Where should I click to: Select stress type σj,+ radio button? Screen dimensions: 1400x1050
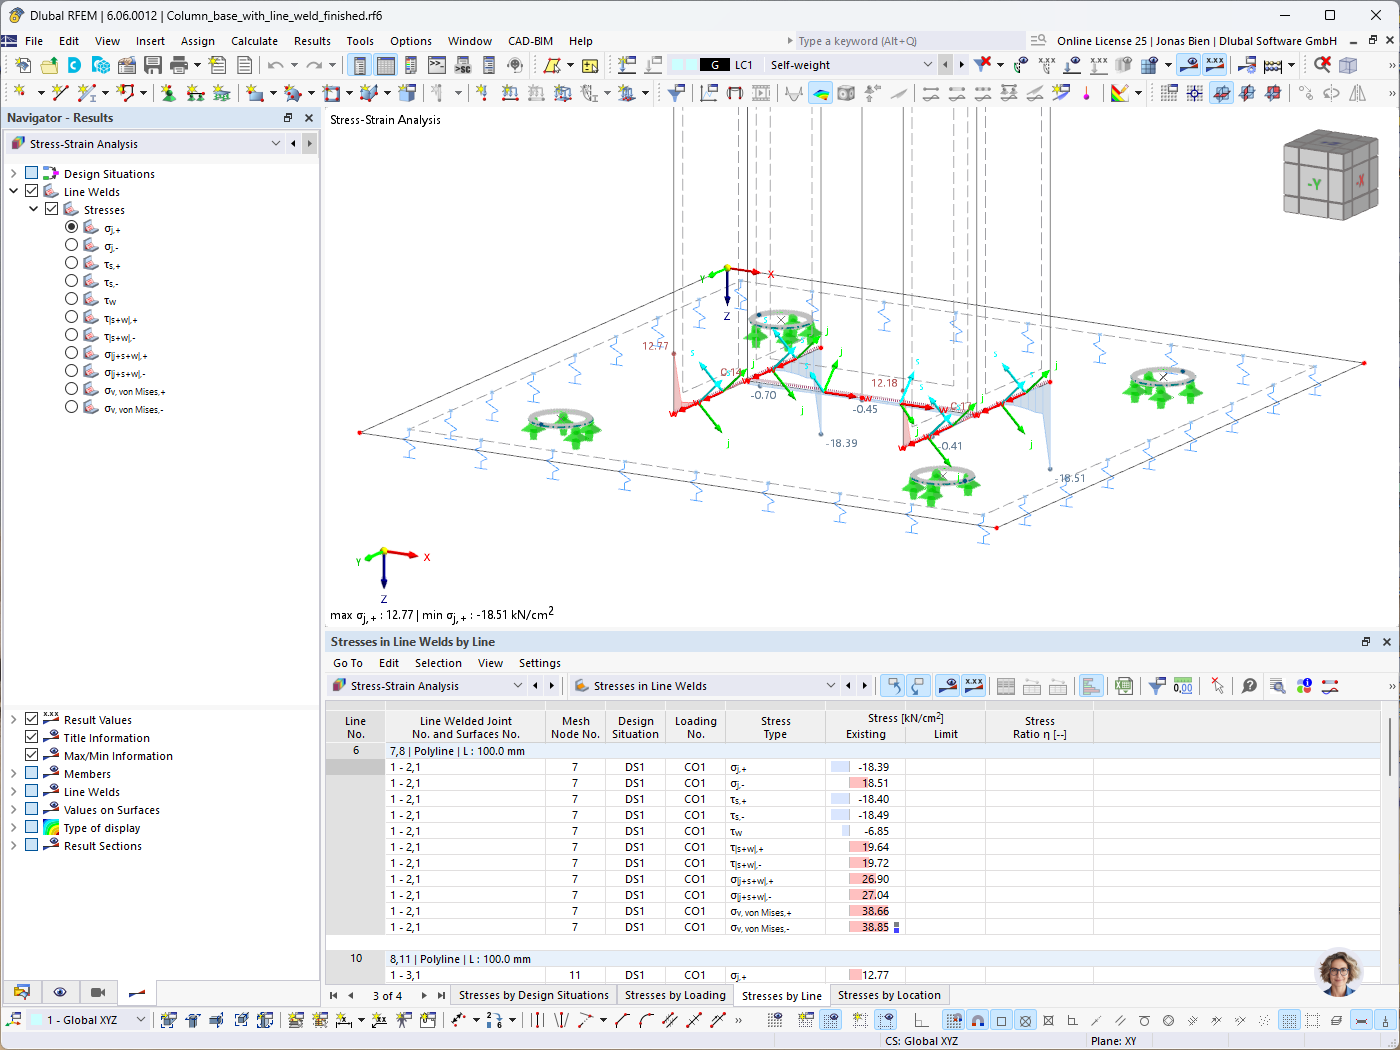71,226
